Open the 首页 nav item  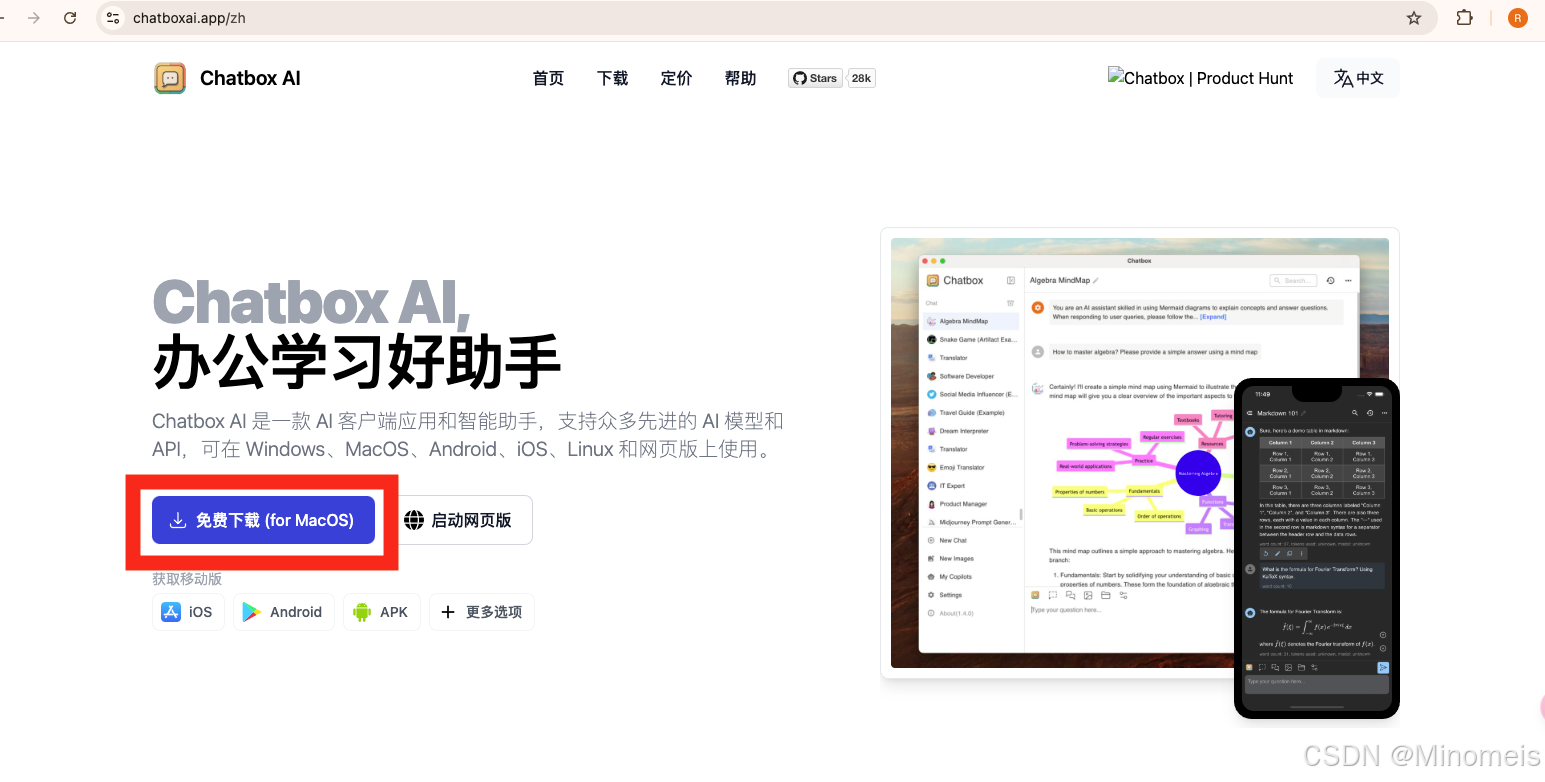548,78
